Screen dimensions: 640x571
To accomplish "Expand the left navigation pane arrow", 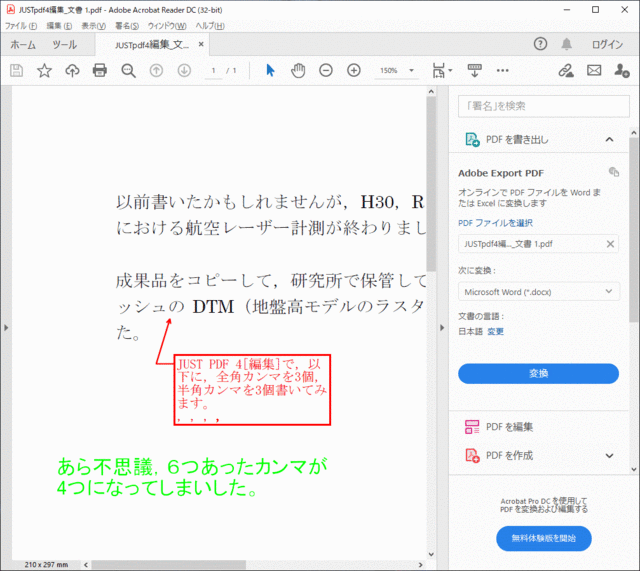I will click(6, 328).
